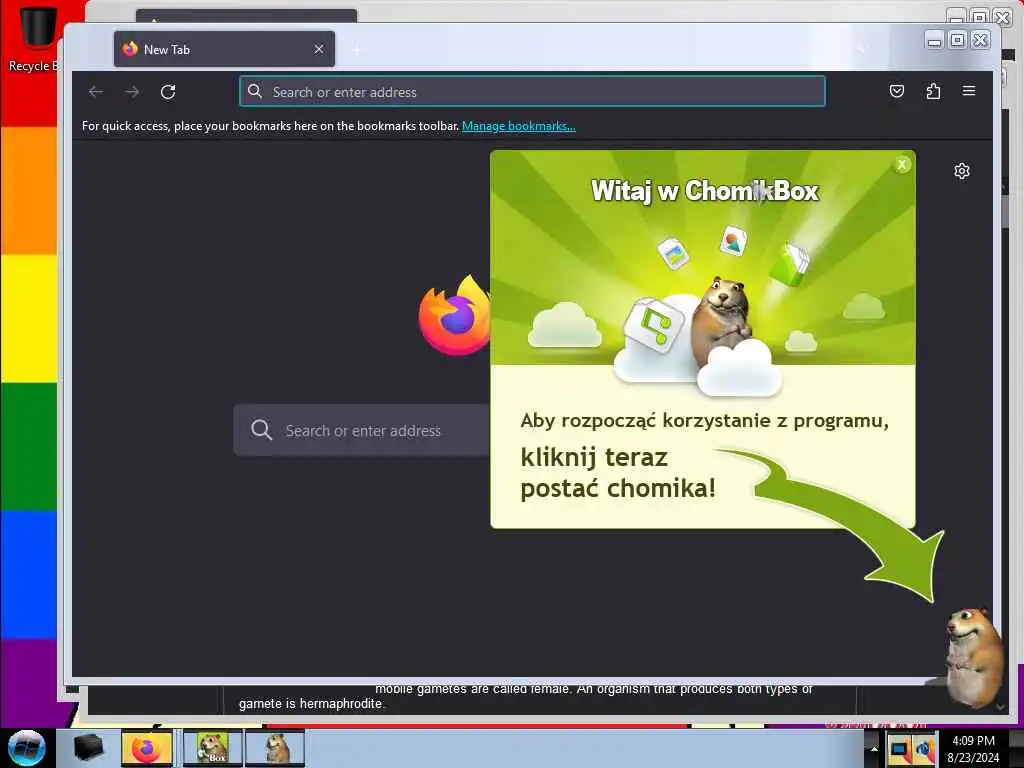
Task: Open the ChomikBox 'Box' taskbar button
Action: 212,748
